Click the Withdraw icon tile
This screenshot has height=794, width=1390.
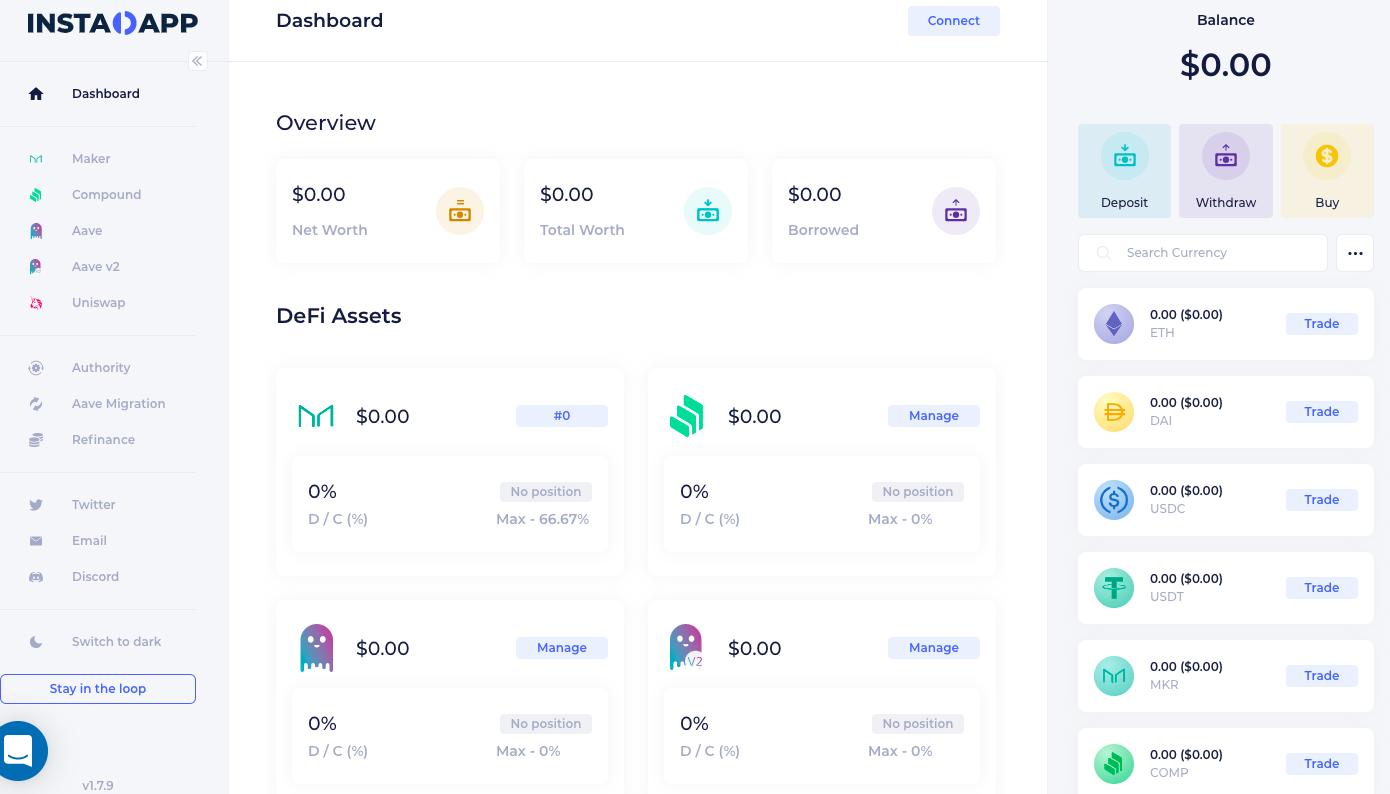[1225, 157]
